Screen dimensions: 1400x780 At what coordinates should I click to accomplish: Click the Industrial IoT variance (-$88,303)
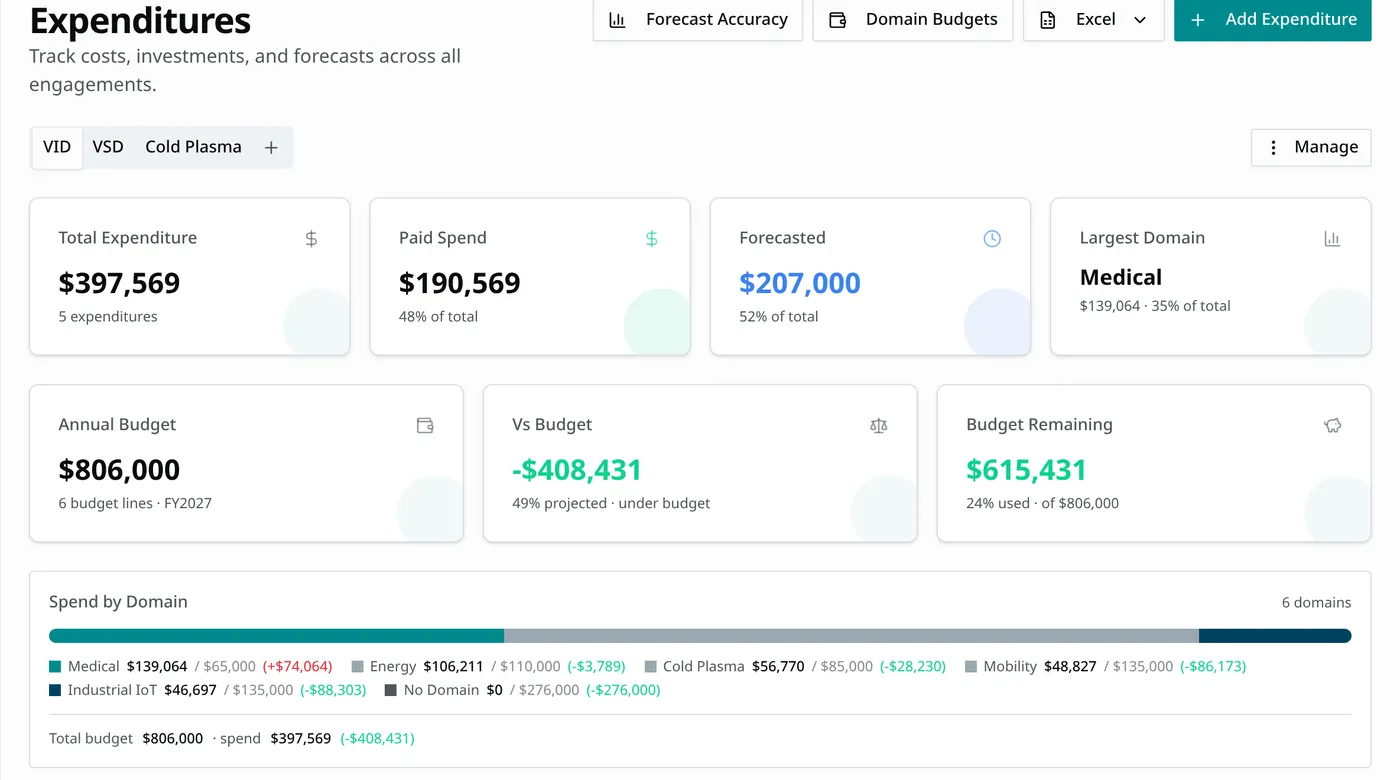(x=333, y=691)
